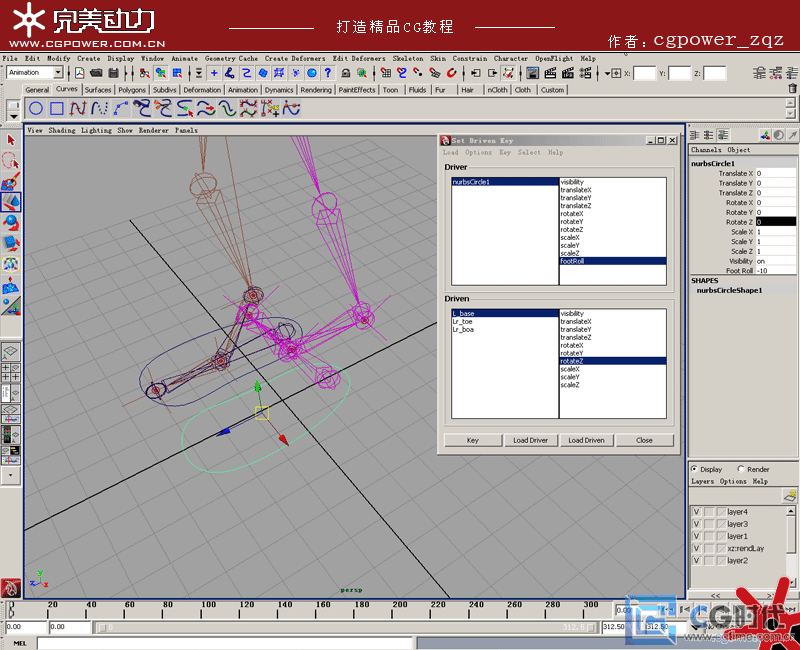Activate the Move tool in toolbox
Screen dimensions: 800x650
coord(11,202)
